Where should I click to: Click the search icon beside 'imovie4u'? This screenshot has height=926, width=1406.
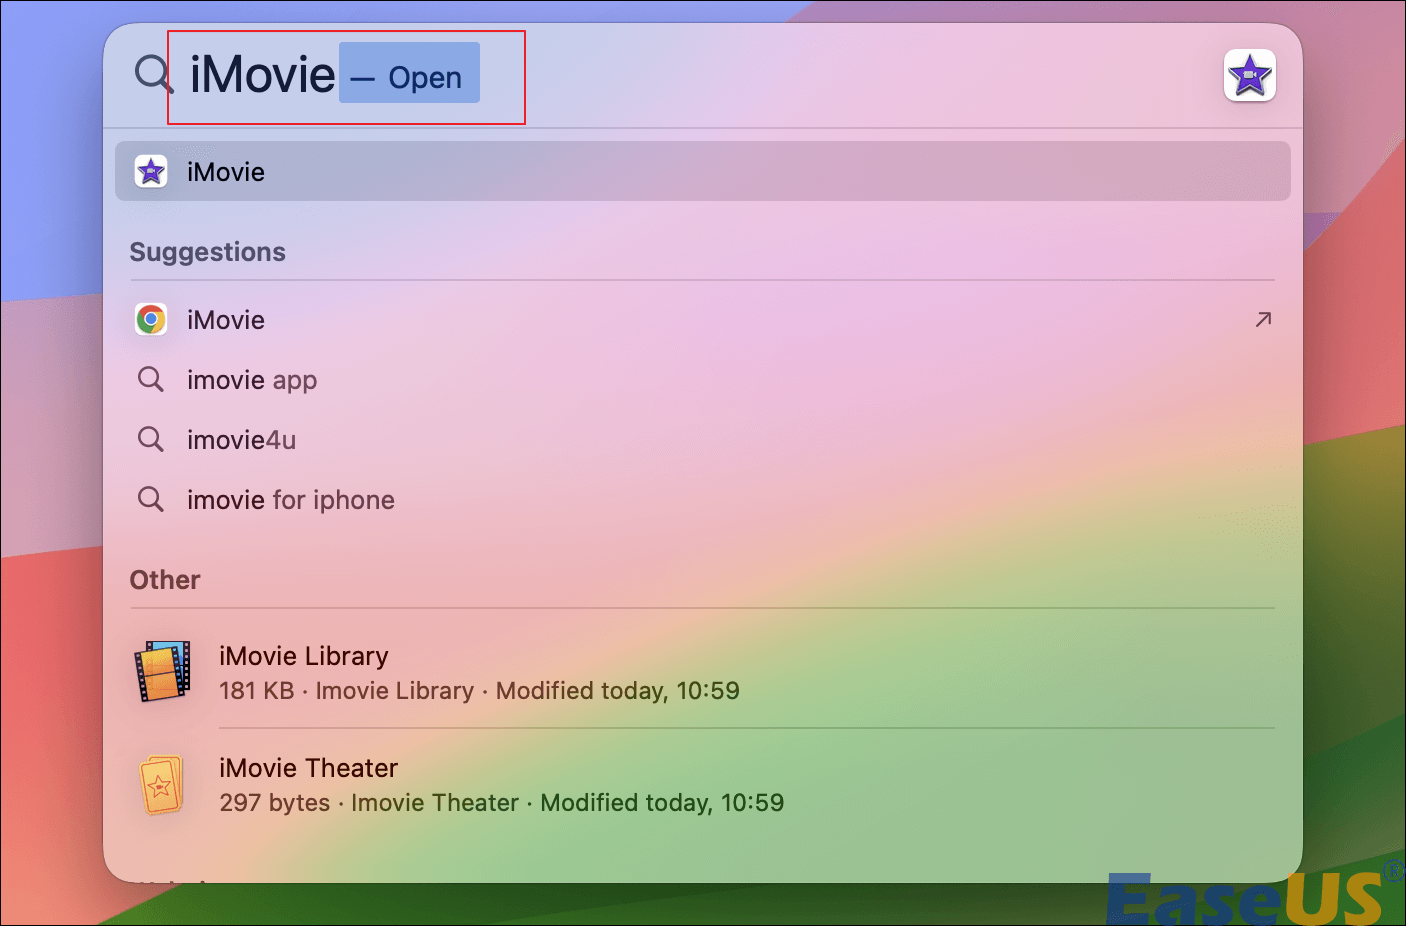click(x=151, y=439)
